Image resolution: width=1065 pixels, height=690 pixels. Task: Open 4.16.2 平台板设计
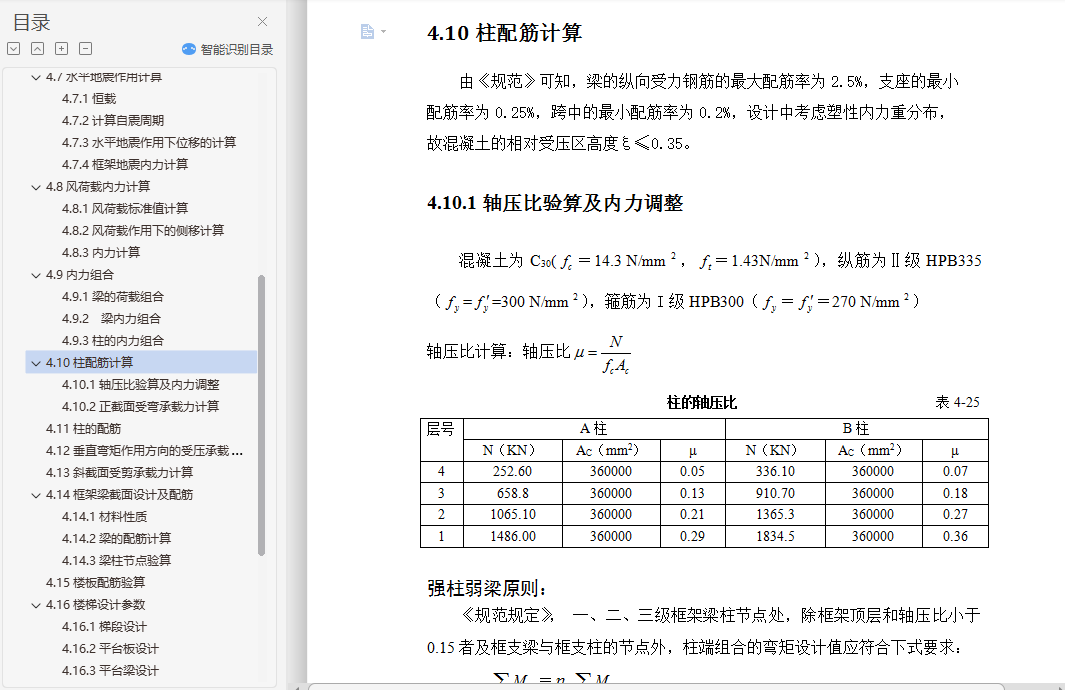pos(110,649)
